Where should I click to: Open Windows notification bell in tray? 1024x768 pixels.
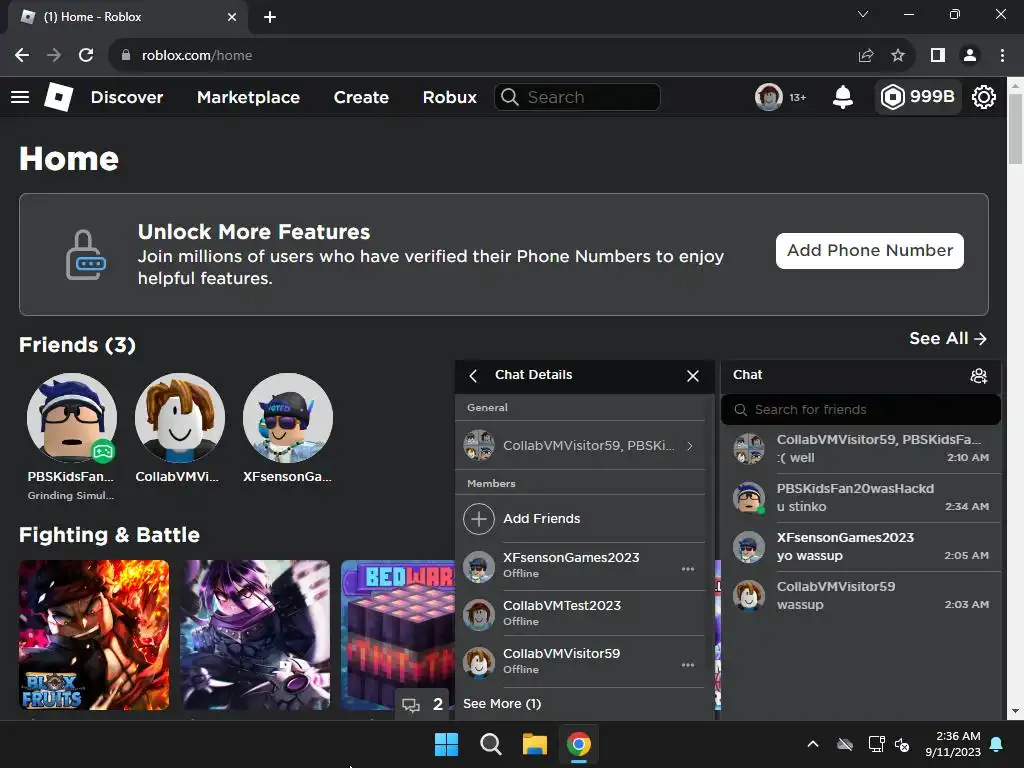(997, 744)
